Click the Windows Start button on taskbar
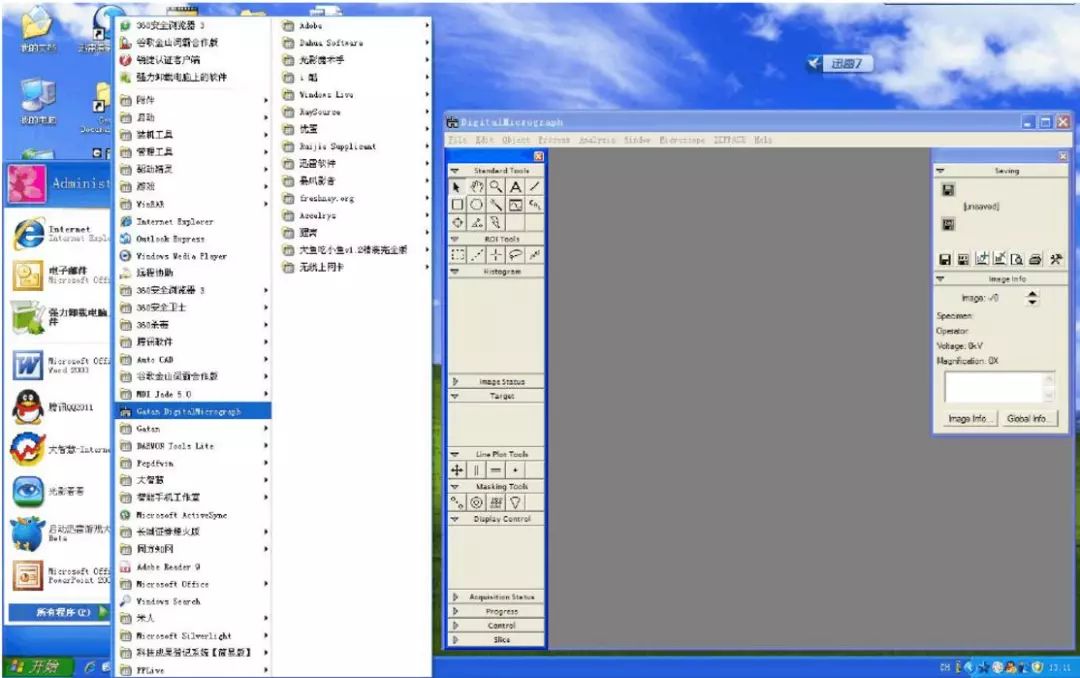Screen dimensions: 1080x678 click(37, 667)
